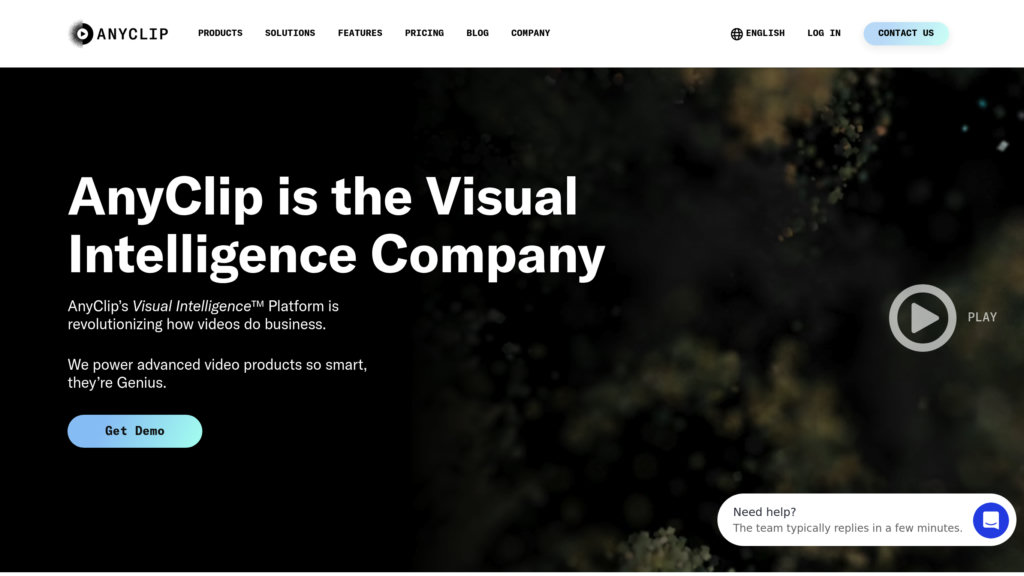Click the PLAY text label
Viewport: 1024px width, 576px height.
pyautogui.click(x=982, y=317)
